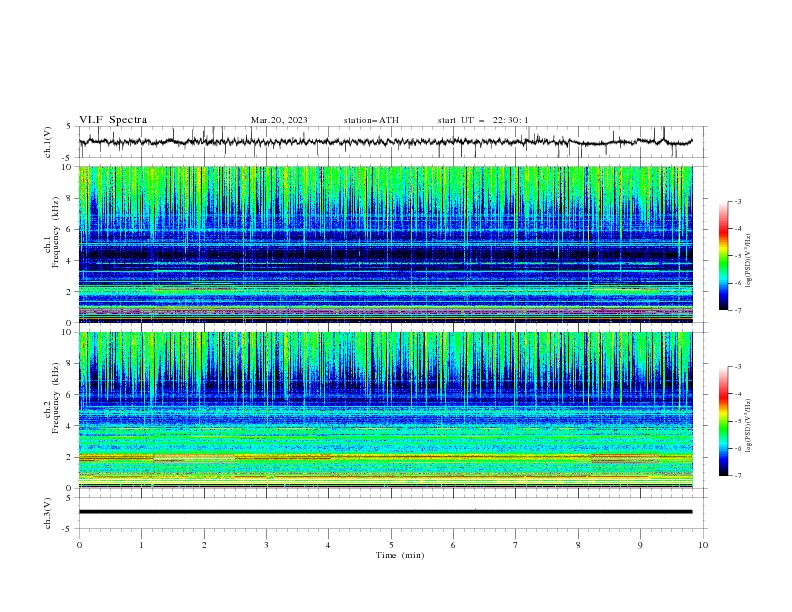Click the "-3" tick on ch.1 colorbar

coord(738,202)
